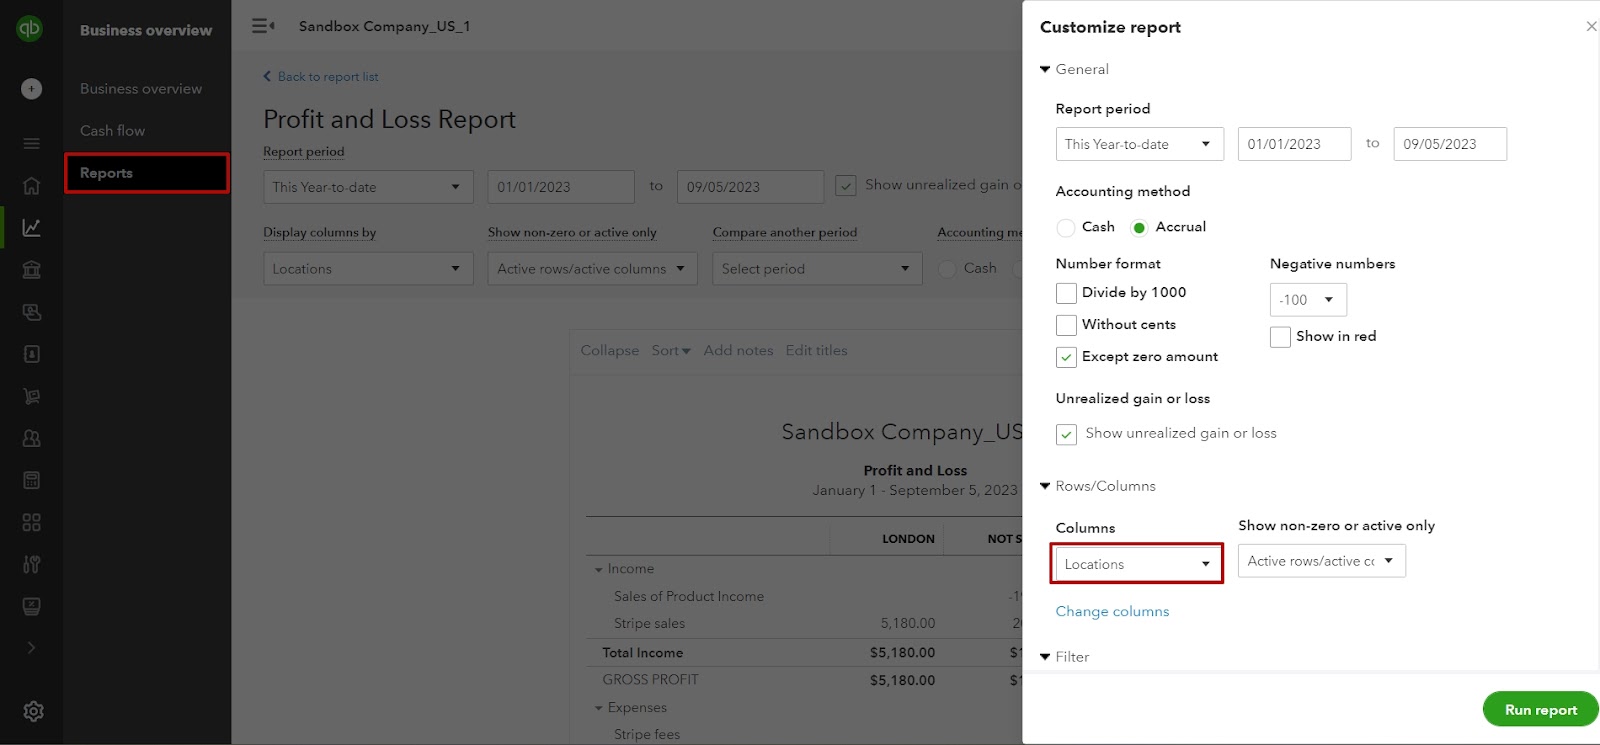Screen dimensions: 1600x745
Task: Open This Year-to-date dropdown in Customize report
Action: (1140, 144)
